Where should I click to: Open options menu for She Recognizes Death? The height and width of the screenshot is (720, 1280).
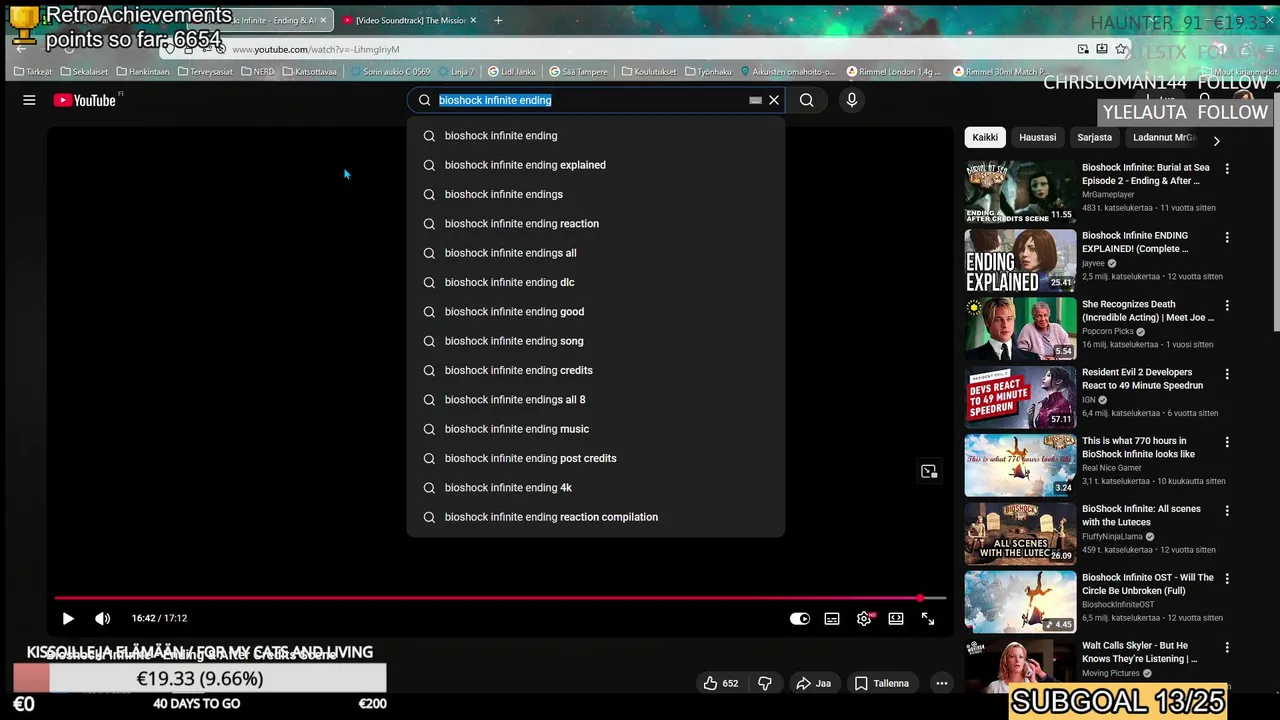[1227, 306]
